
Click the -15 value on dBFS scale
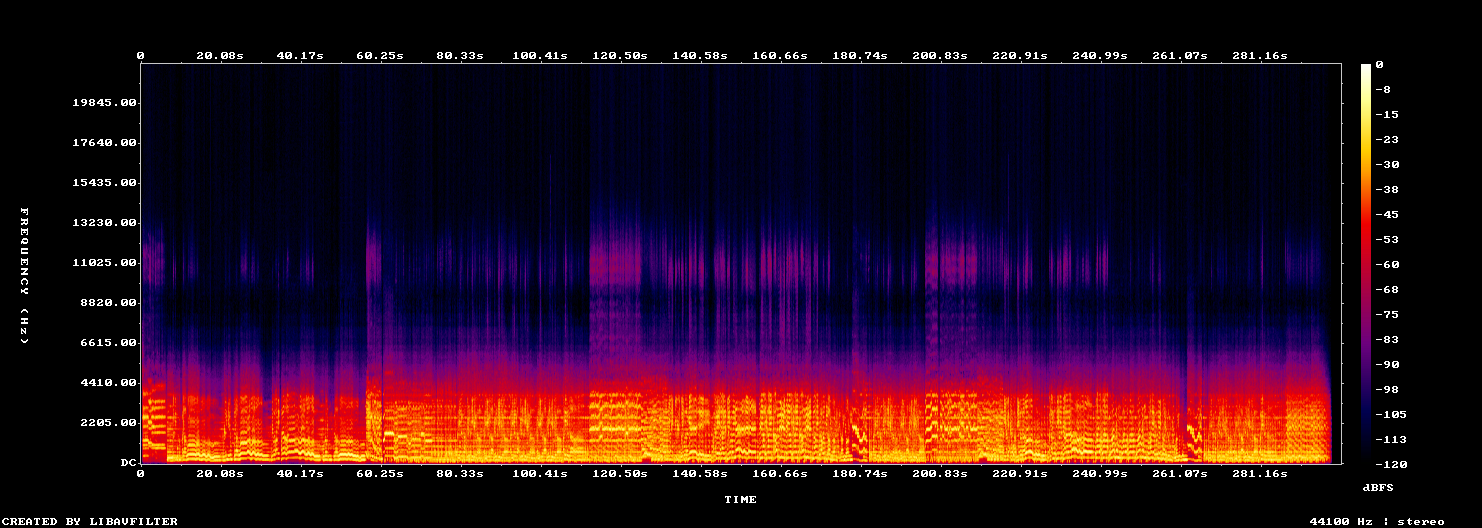pyautogui.click(x=1387, y=115)
